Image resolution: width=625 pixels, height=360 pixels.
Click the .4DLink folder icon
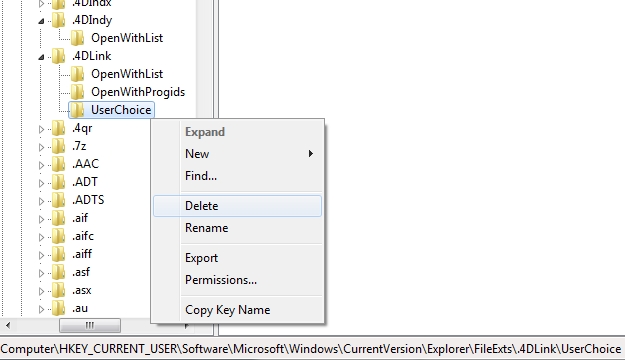click(59, 56)
